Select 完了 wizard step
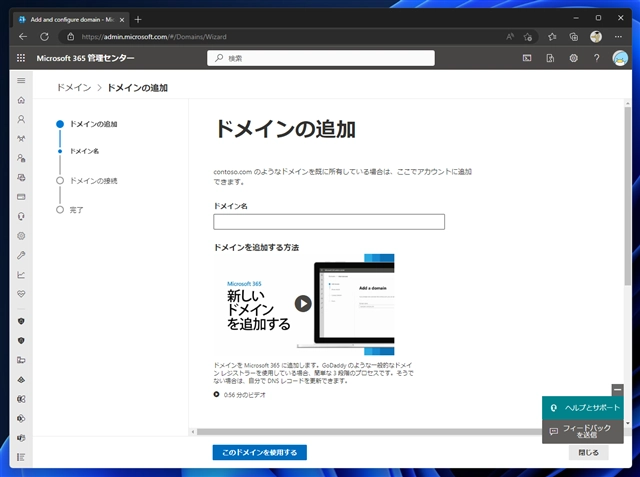The image size is (640, 477). click(76, 210)
